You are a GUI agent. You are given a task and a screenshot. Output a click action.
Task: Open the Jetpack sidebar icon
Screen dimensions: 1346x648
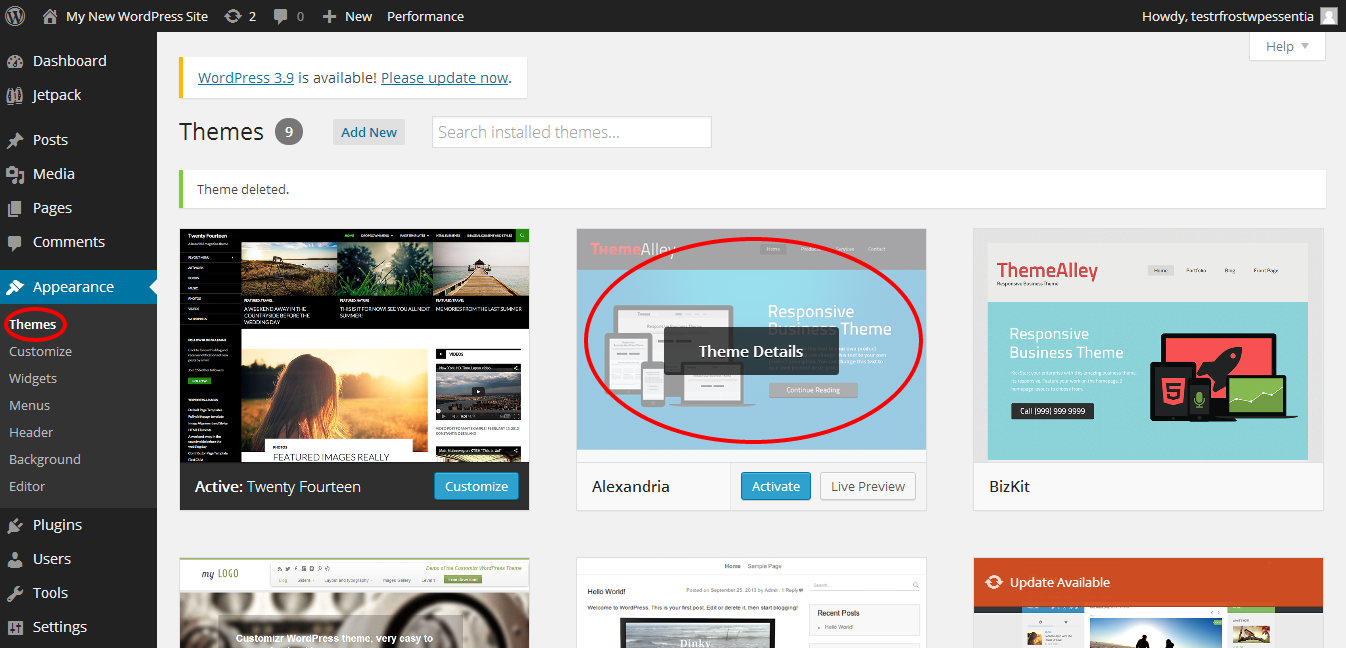18,94
